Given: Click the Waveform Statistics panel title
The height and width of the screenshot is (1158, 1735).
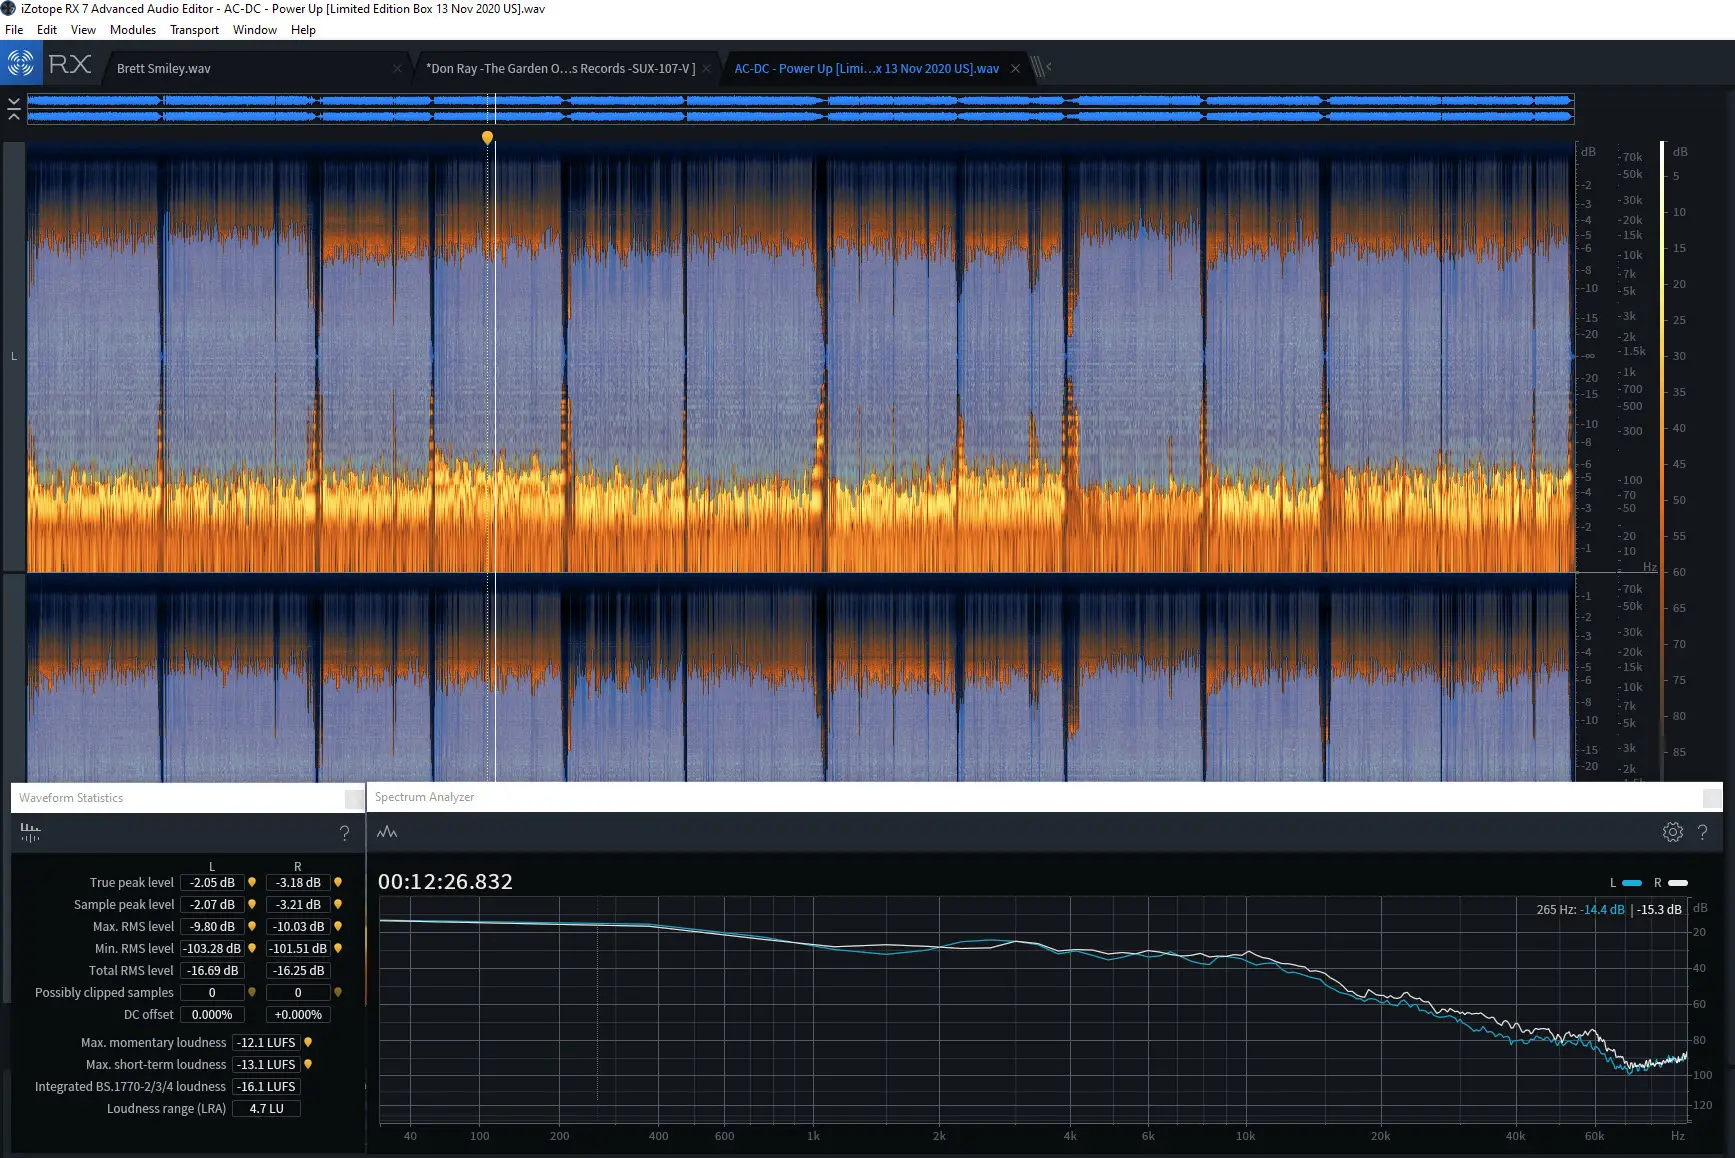Looking at the screenshot, I should [71, 798].
